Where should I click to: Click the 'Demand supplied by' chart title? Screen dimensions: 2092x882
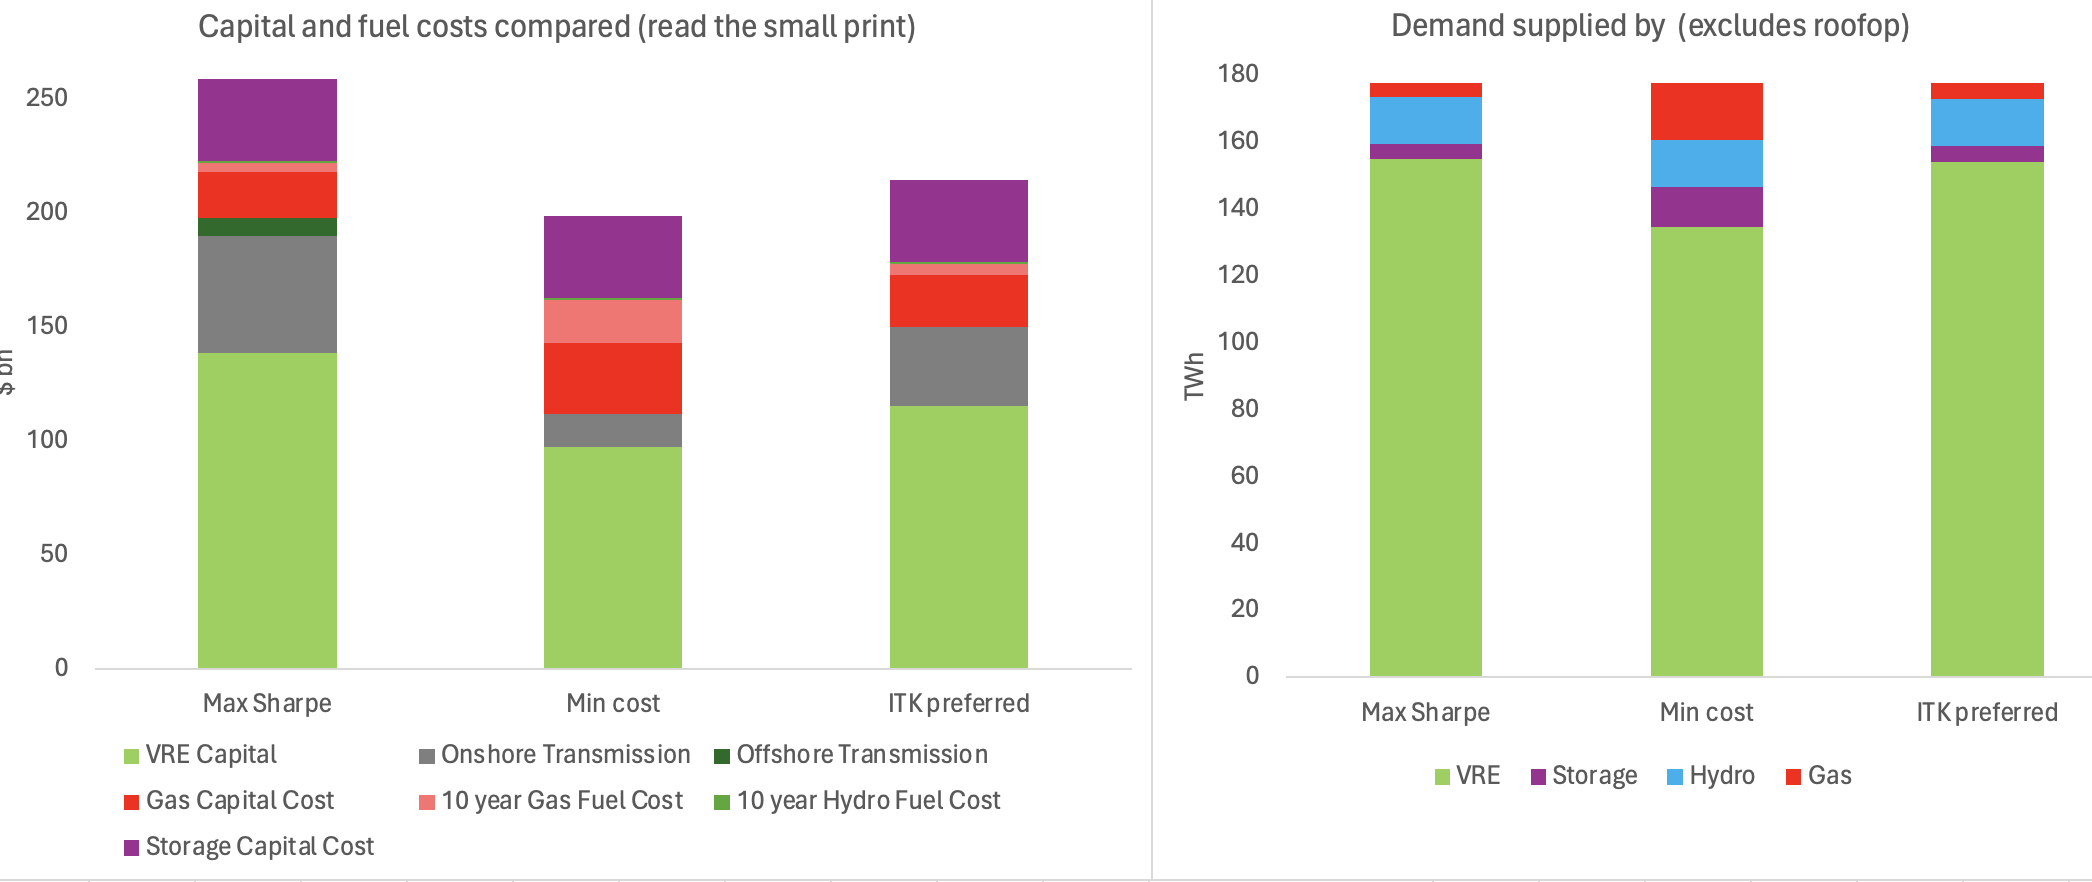1650,26
